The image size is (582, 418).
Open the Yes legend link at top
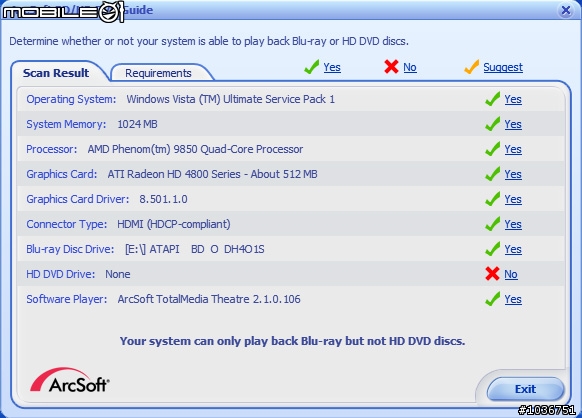332,67
